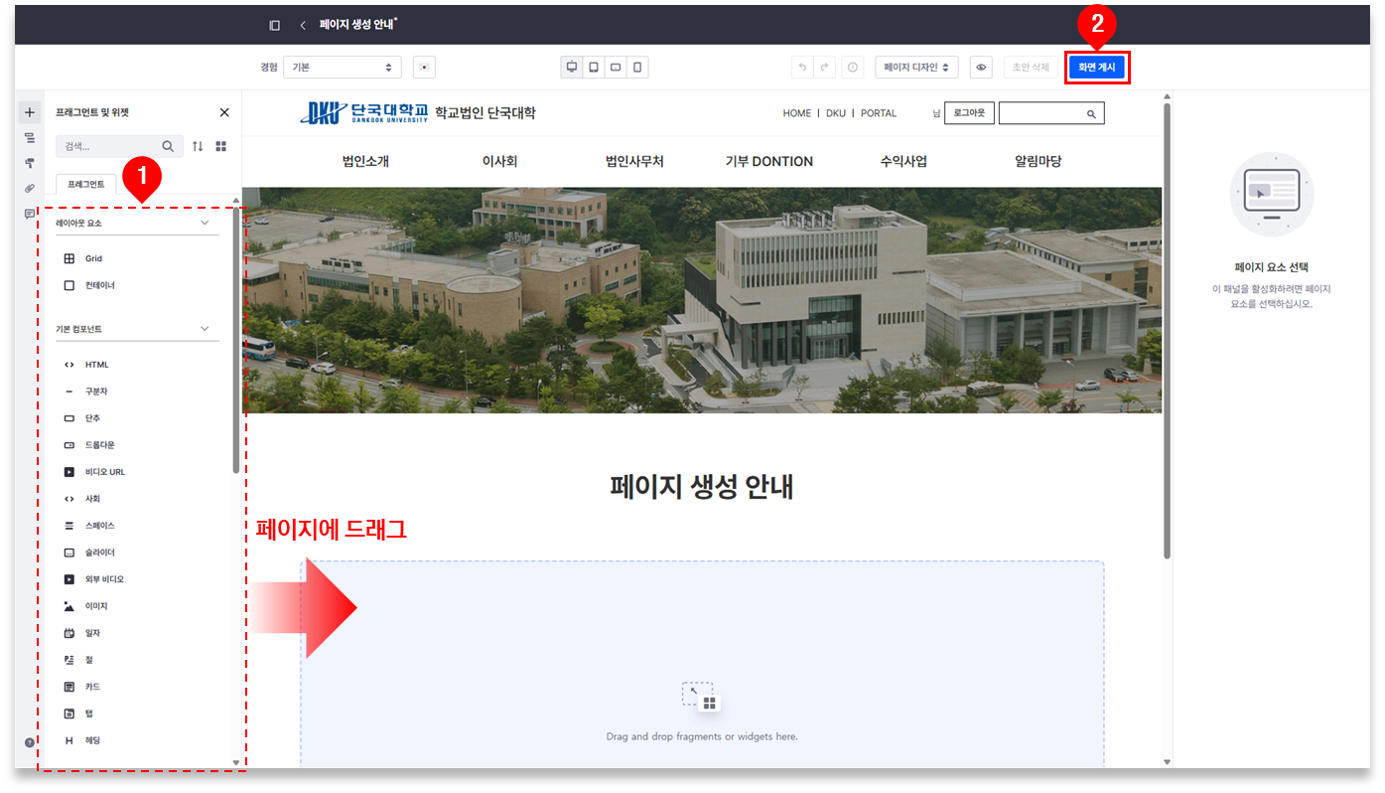The image size is (1385, 793).
Task: Open history clock icon in toolbar
Action: [x=852, y=67]
